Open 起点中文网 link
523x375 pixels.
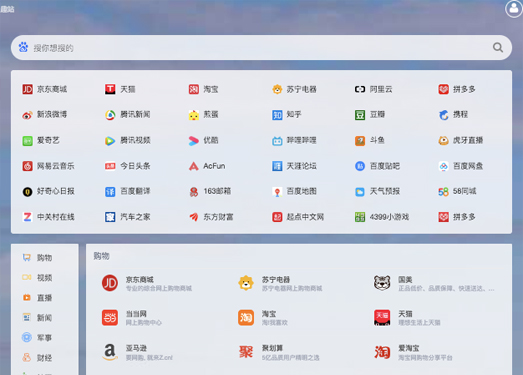click(x=298, y=217)
